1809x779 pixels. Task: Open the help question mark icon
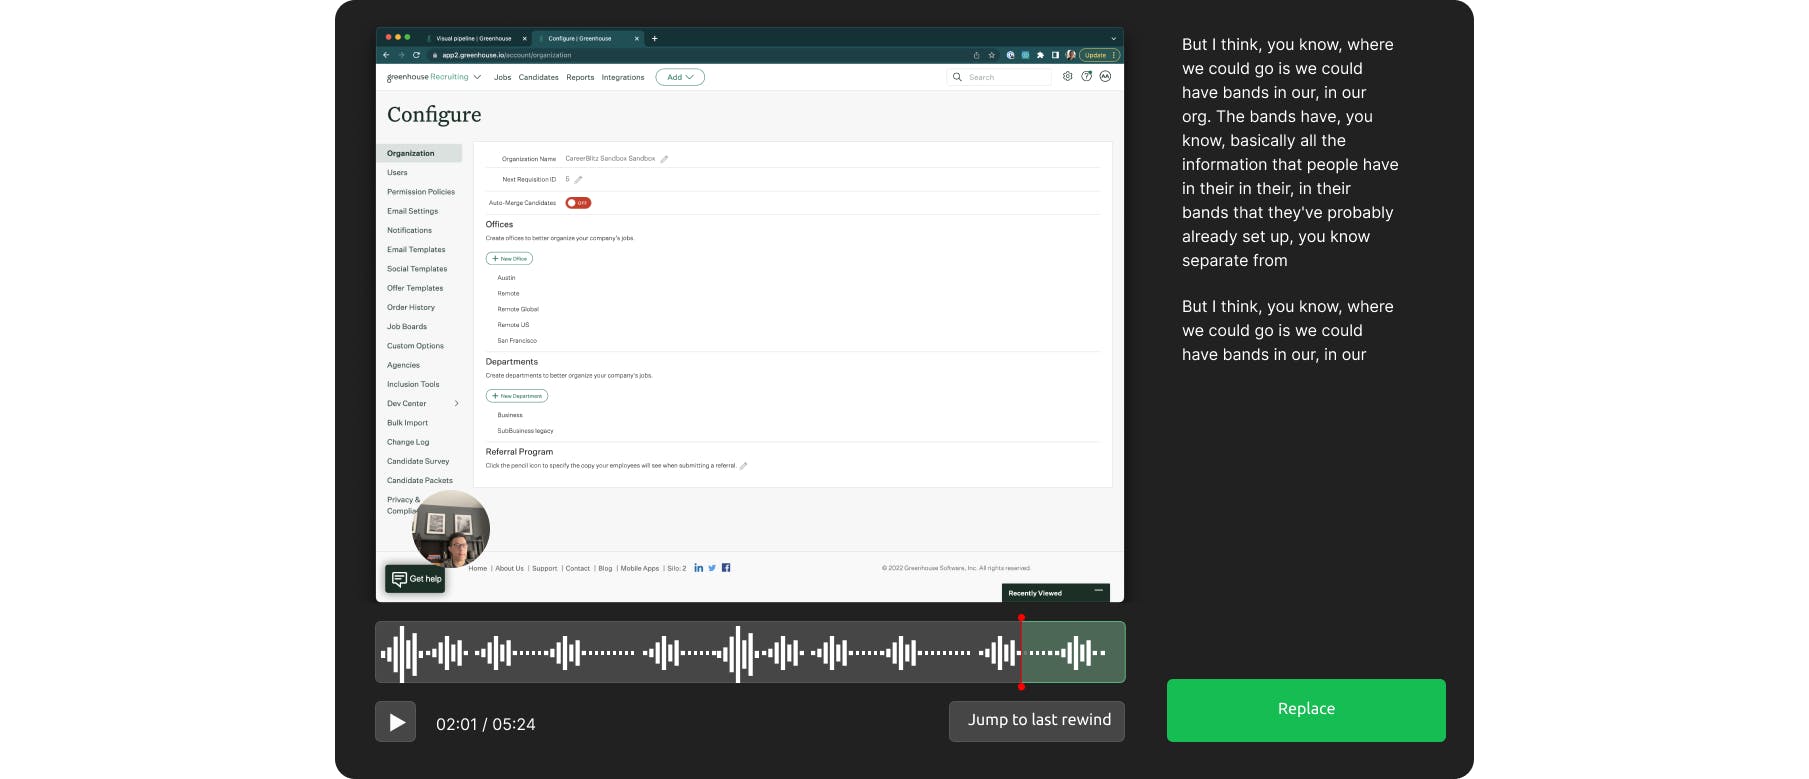(1087, 76)
